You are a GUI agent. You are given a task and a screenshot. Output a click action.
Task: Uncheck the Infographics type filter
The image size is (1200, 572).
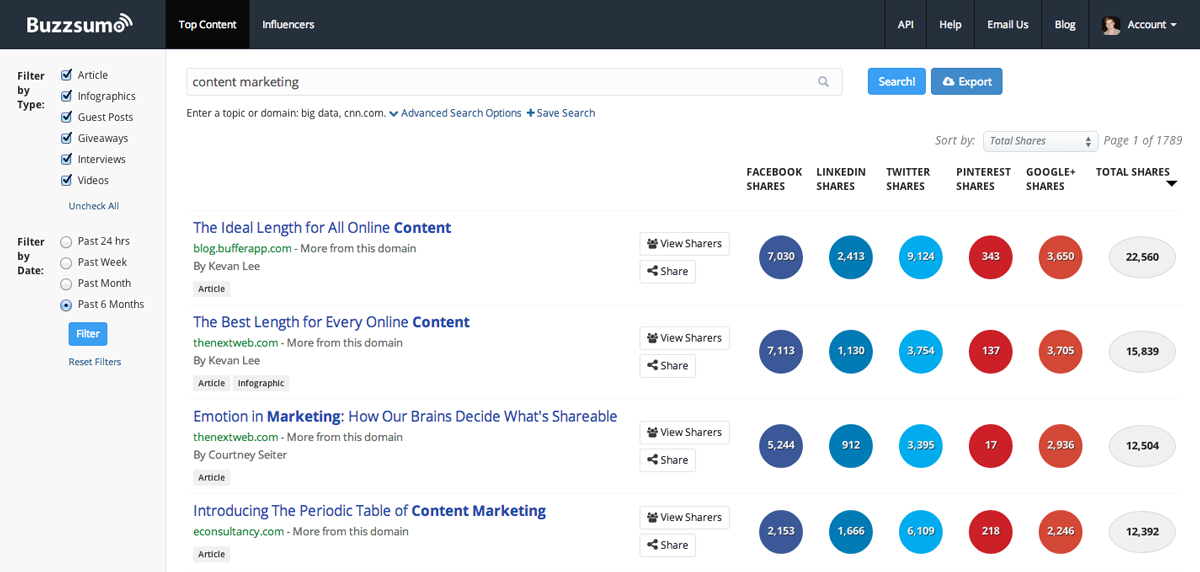coord(67,96)
